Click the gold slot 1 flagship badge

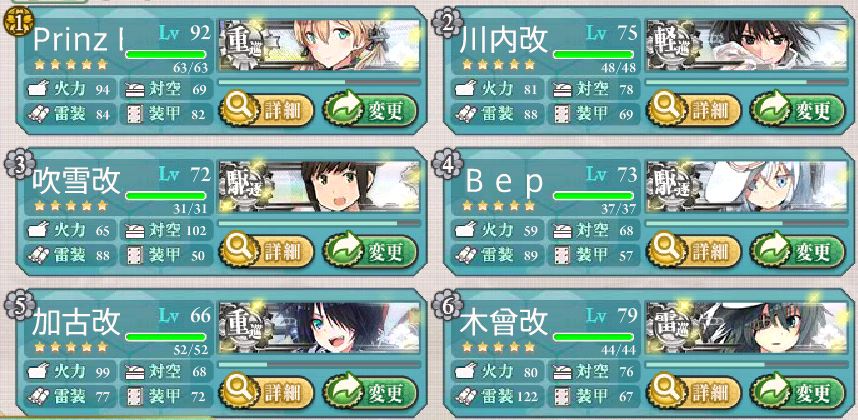(x=16, y=23)
